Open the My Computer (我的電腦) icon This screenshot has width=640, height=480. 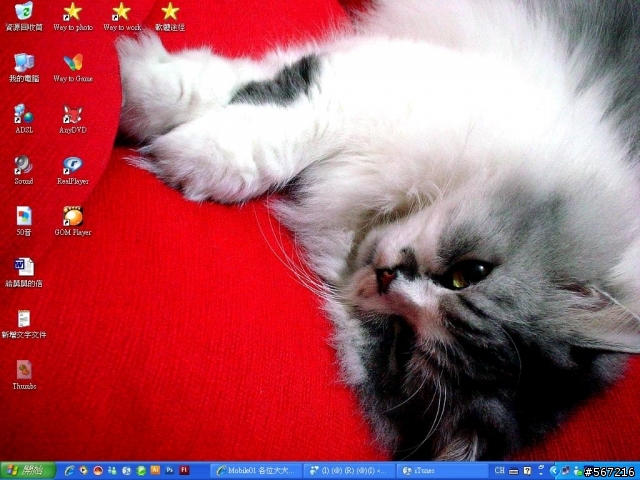(24, 68)
